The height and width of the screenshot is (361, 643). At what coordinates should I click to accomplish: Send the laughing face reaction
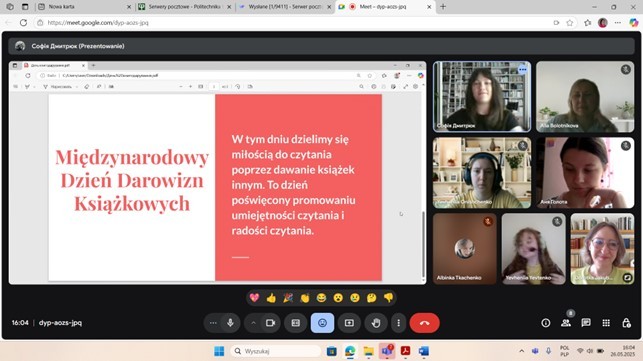coord(321,298)
